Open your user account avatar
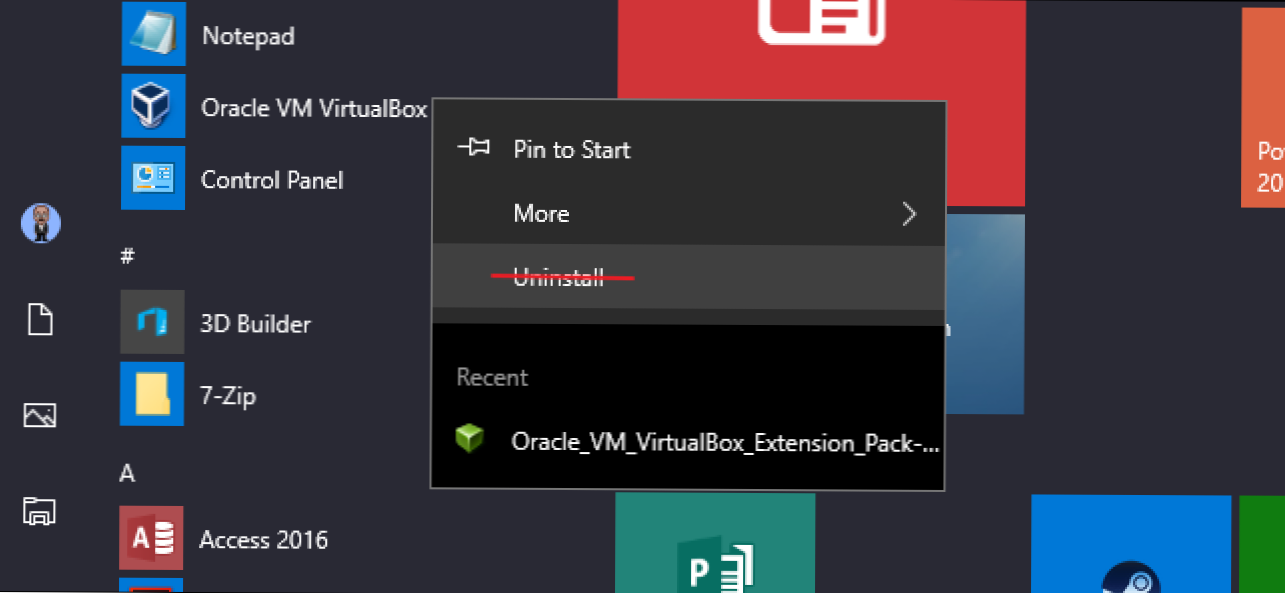 40,223
